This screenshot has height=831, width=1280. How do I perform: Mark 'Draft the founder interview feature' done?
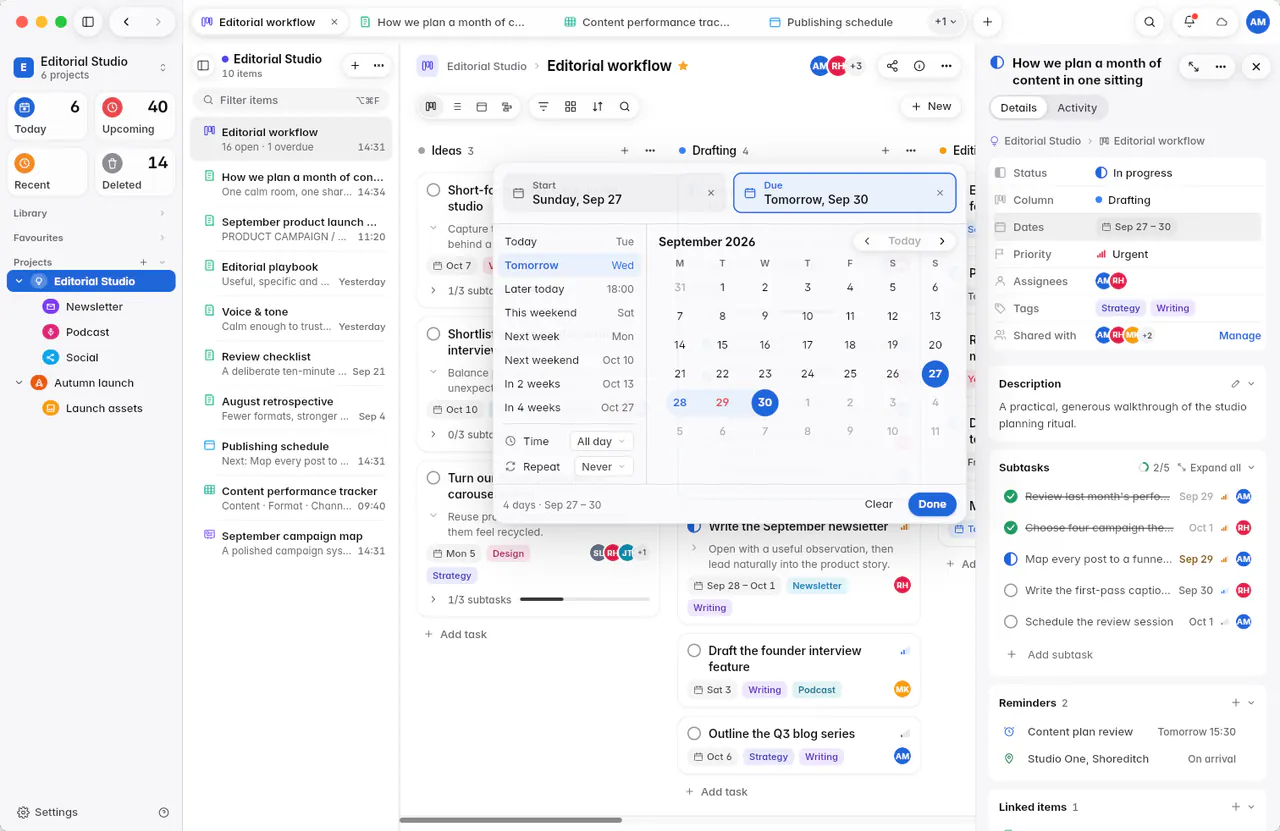click(694, 651)
